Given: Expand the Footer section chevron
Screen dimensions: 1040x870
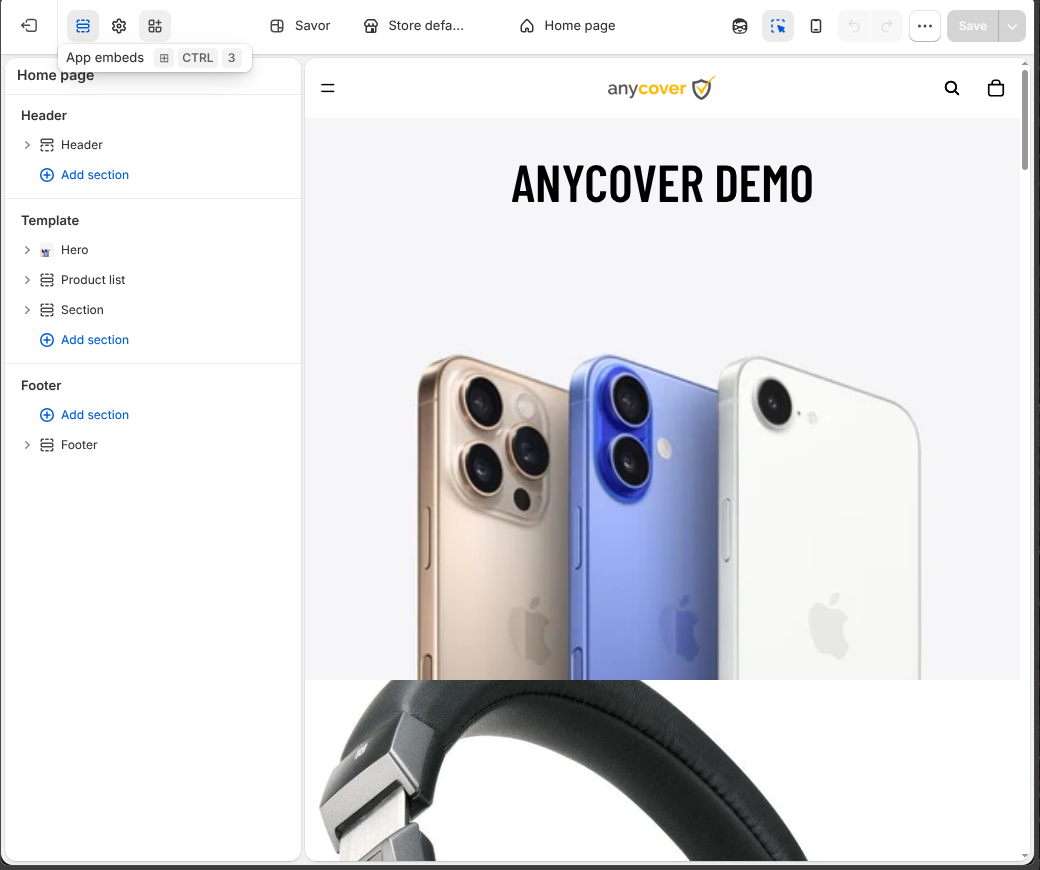Looking at the screenshot, I should [x=27, y=445].
